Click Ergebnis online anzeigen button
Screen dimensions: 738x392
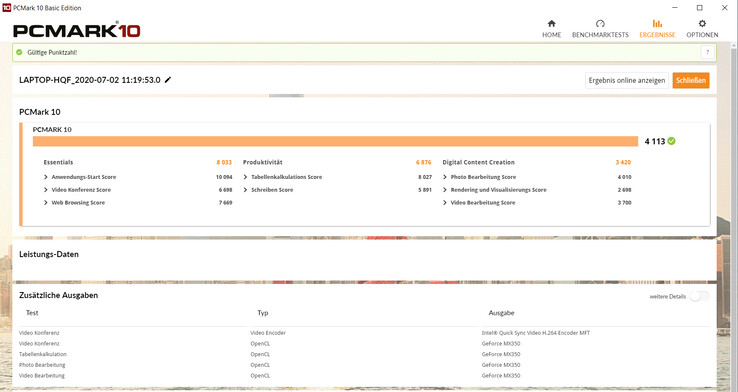[x=626, y=80]
